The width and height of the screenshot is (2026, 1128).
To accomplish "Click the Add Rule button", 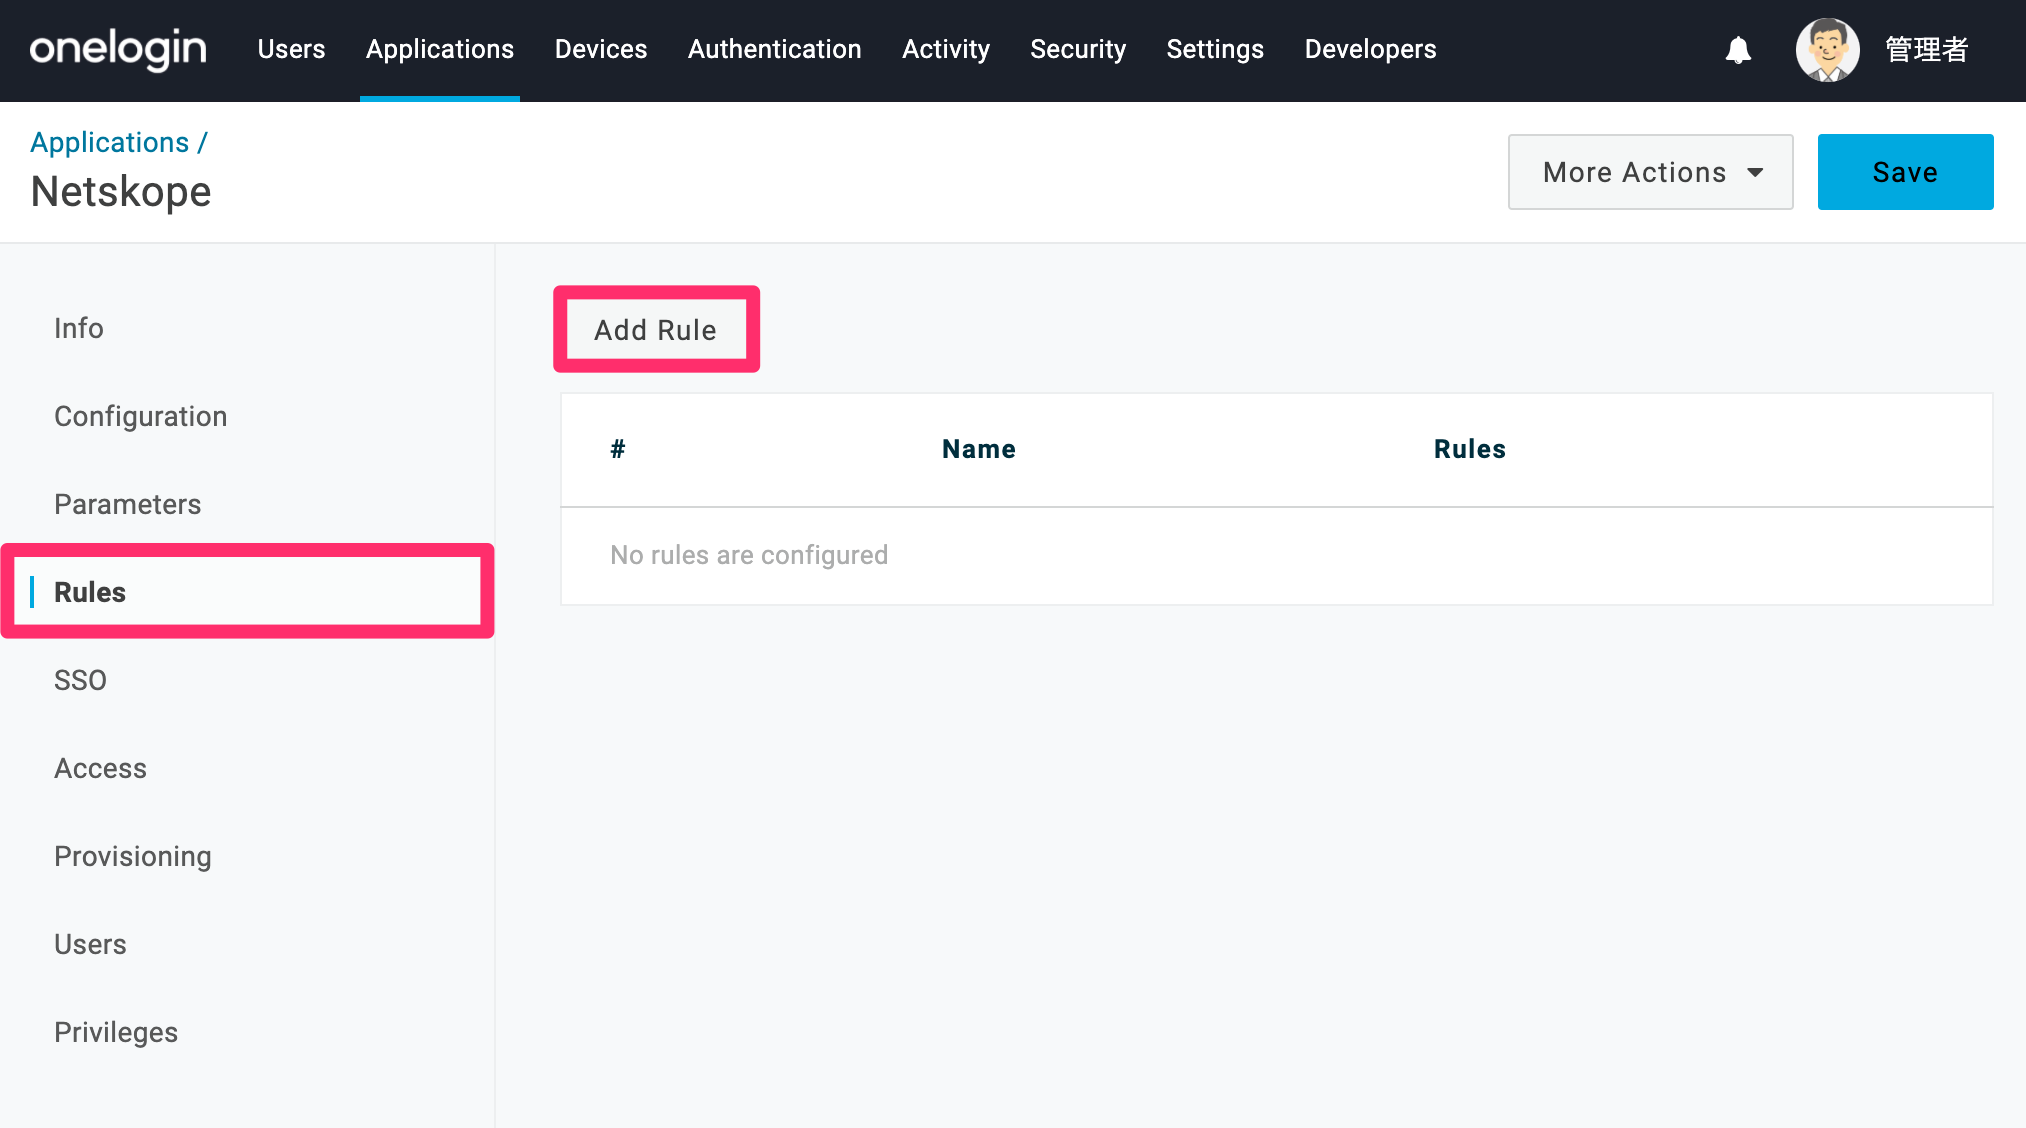I will [656, 330].
